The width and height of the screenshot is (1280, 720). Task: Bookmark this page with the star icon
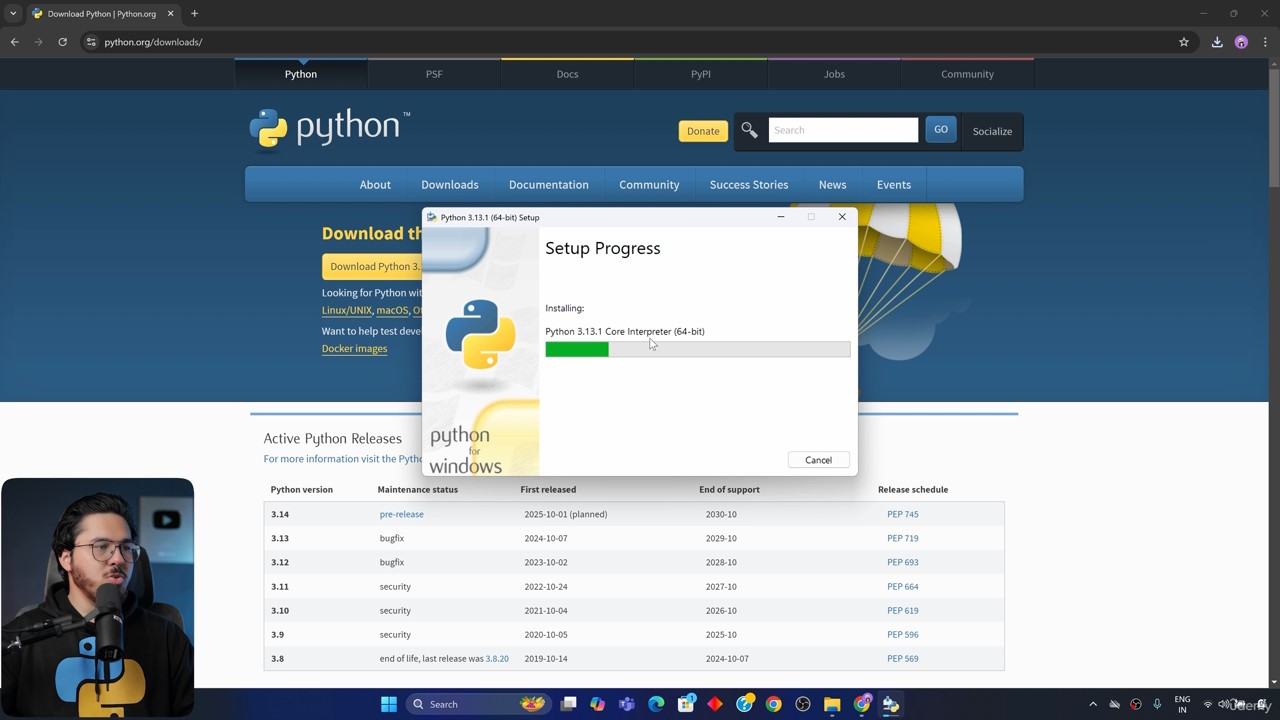[1184, 42]
